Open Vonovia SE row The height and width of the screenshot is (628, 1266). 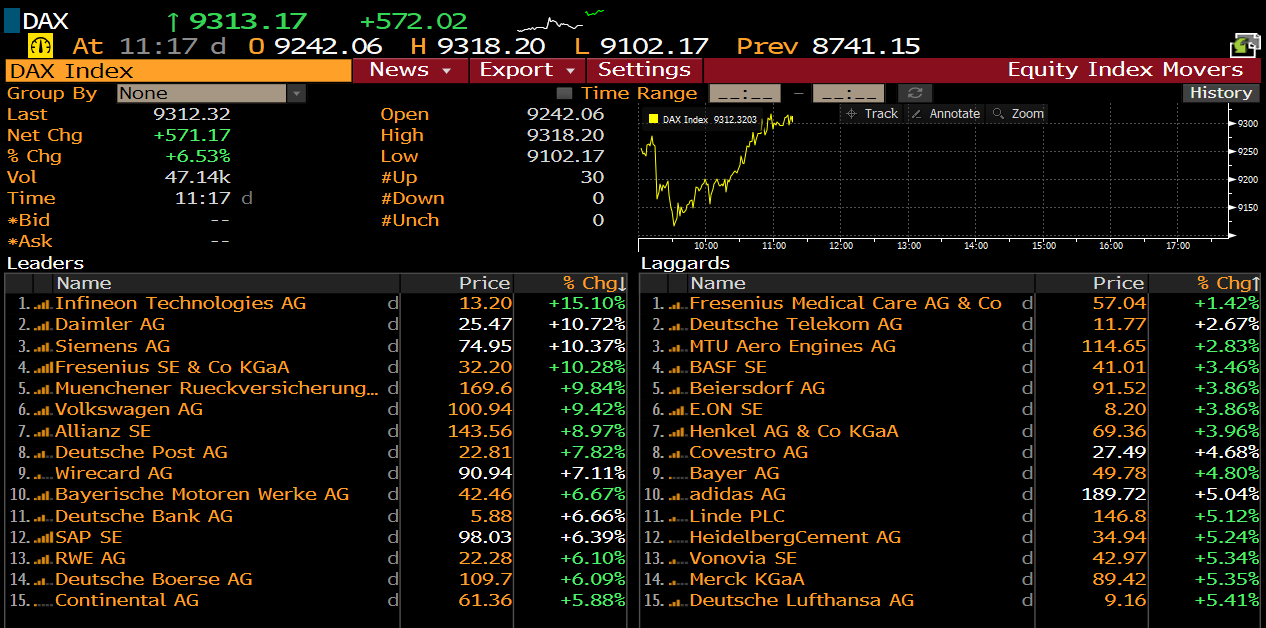[950, 558]
